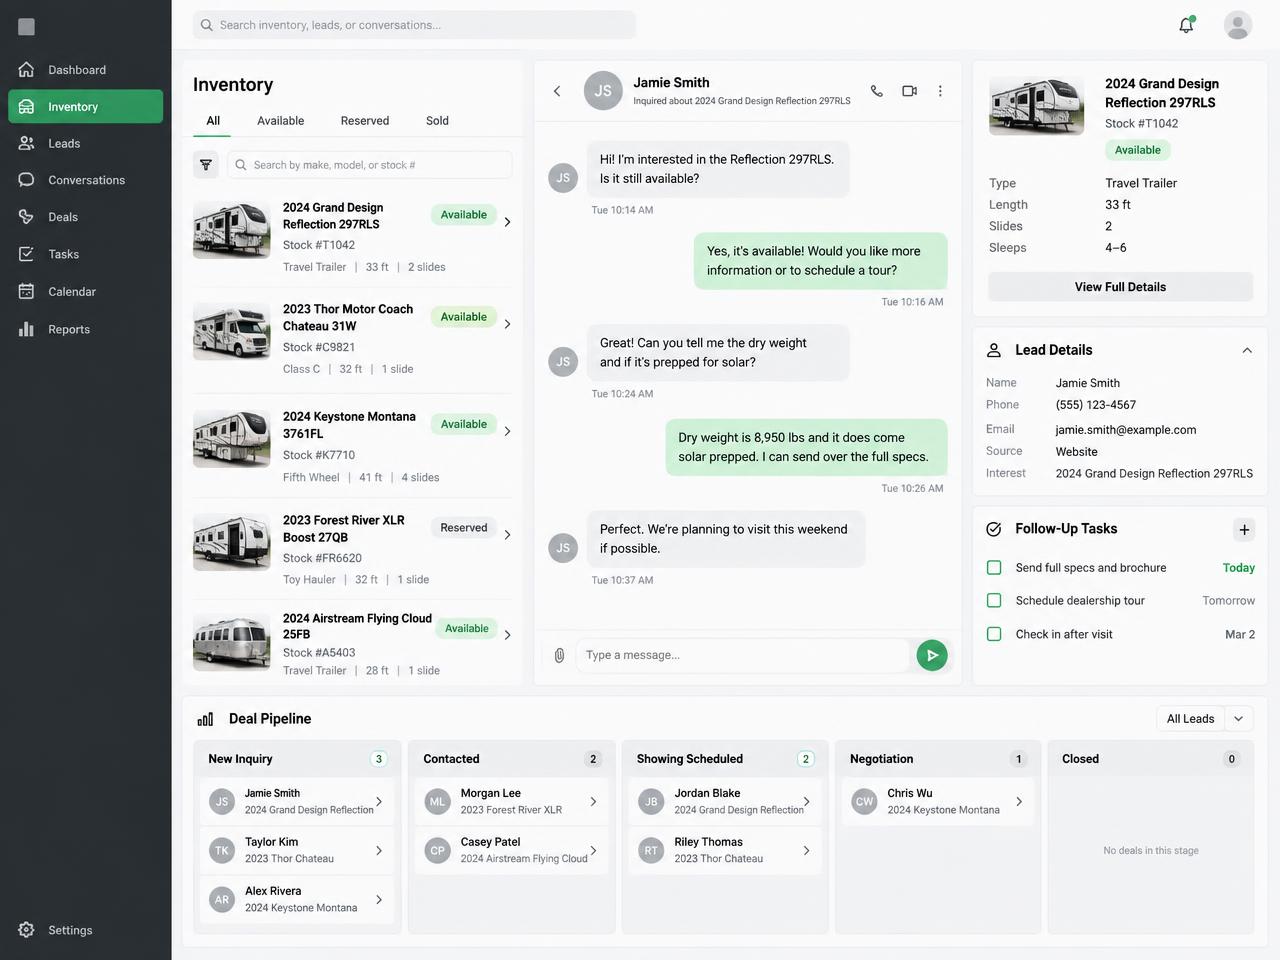The image size is (1280, 960).
Task: Open Tasks in the sidebar
Action: 86,254
